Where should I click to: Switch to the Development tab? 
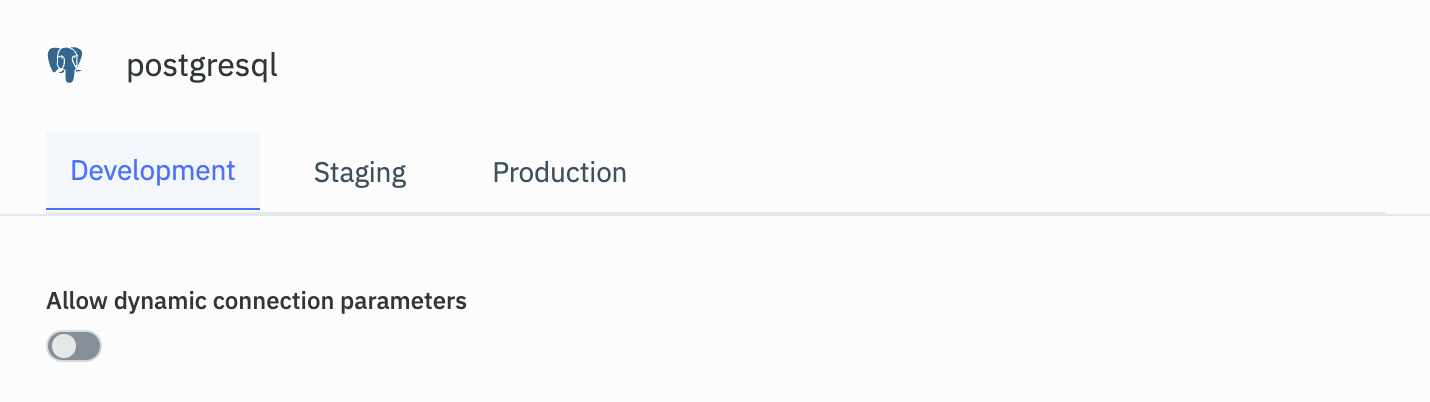(153, 171)
